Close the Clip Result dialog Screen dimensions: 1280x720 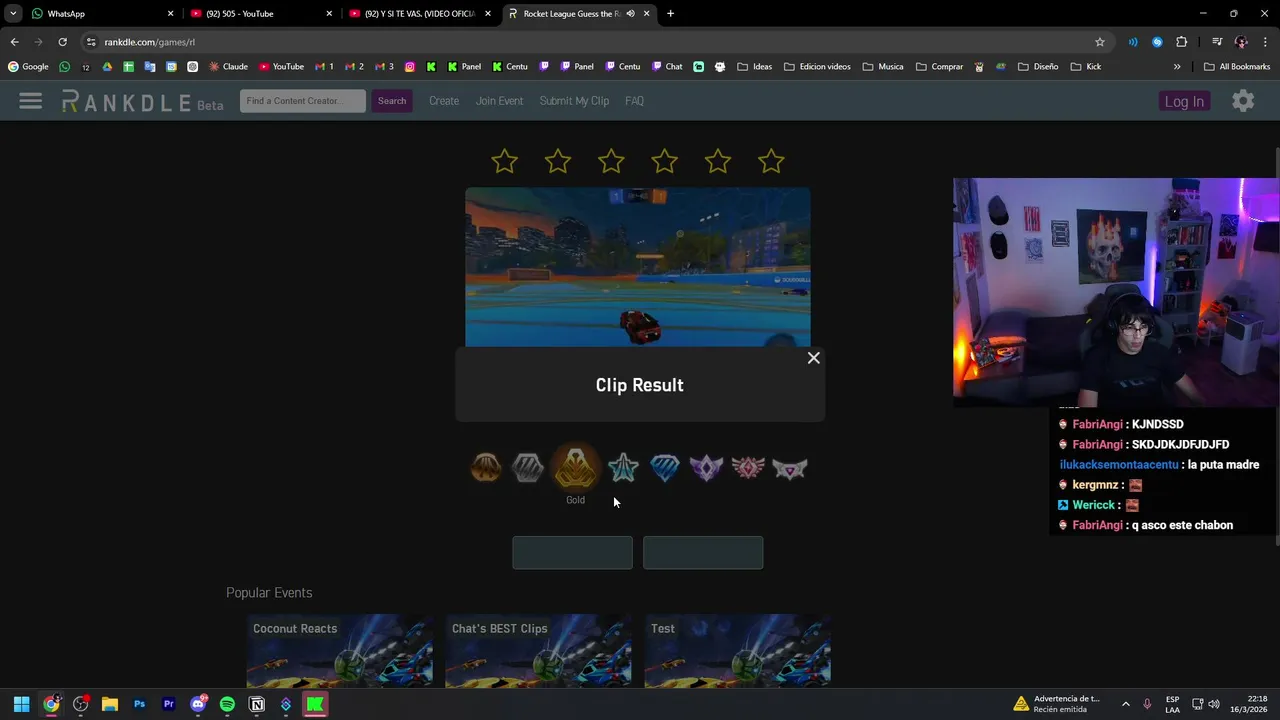[814, 358]
